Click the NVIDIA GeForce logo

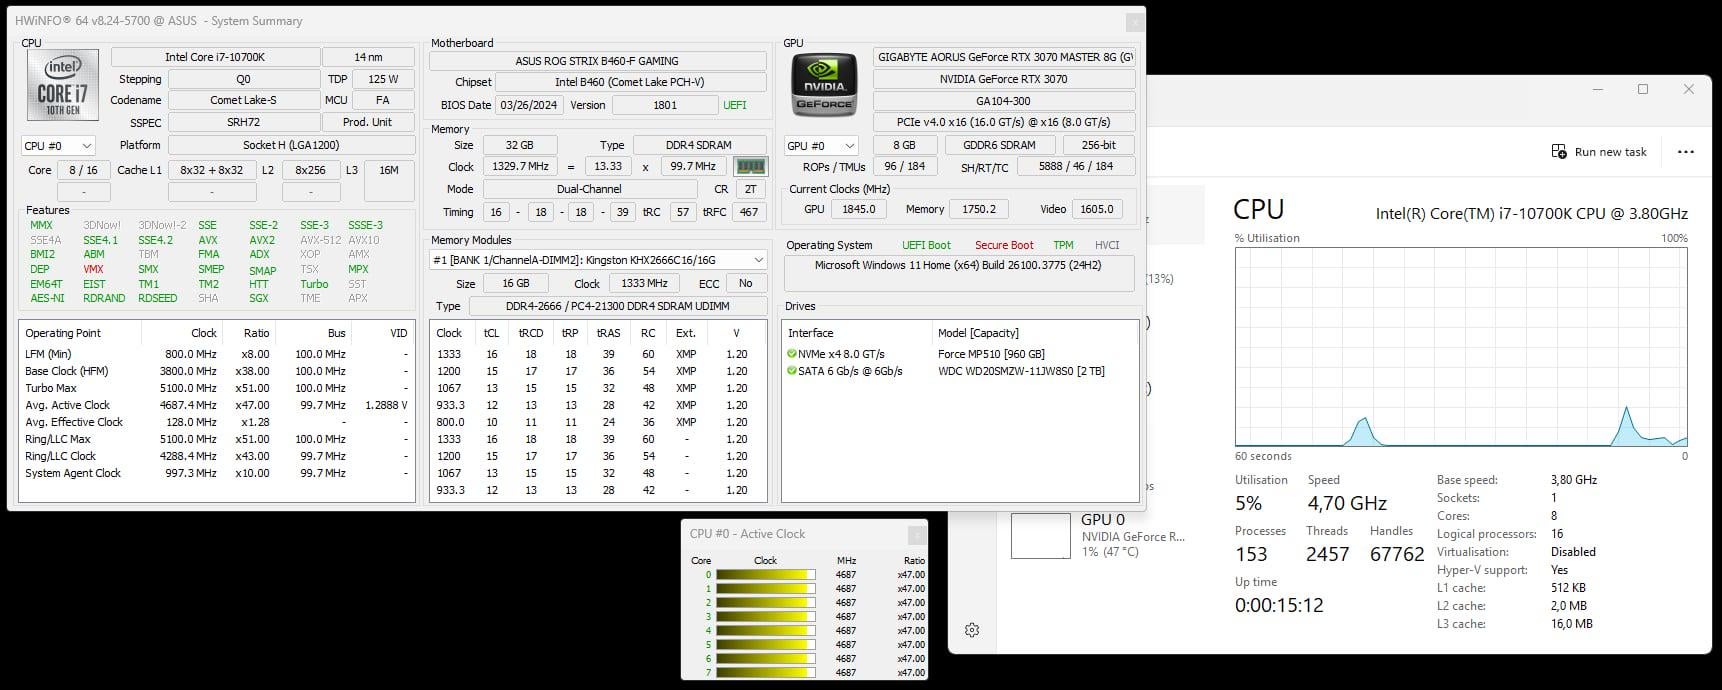tap(824, 84)
